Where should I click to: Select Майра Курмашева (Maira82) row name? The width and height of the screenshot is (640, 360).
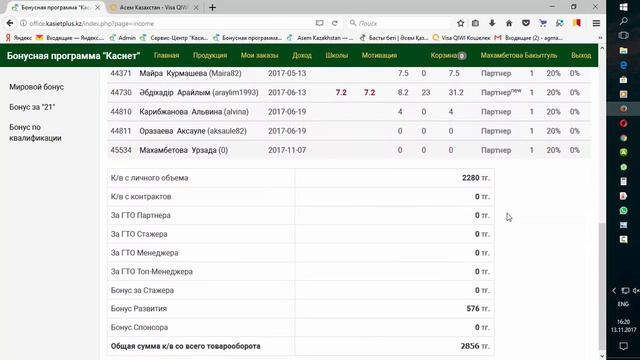(190, 73)
